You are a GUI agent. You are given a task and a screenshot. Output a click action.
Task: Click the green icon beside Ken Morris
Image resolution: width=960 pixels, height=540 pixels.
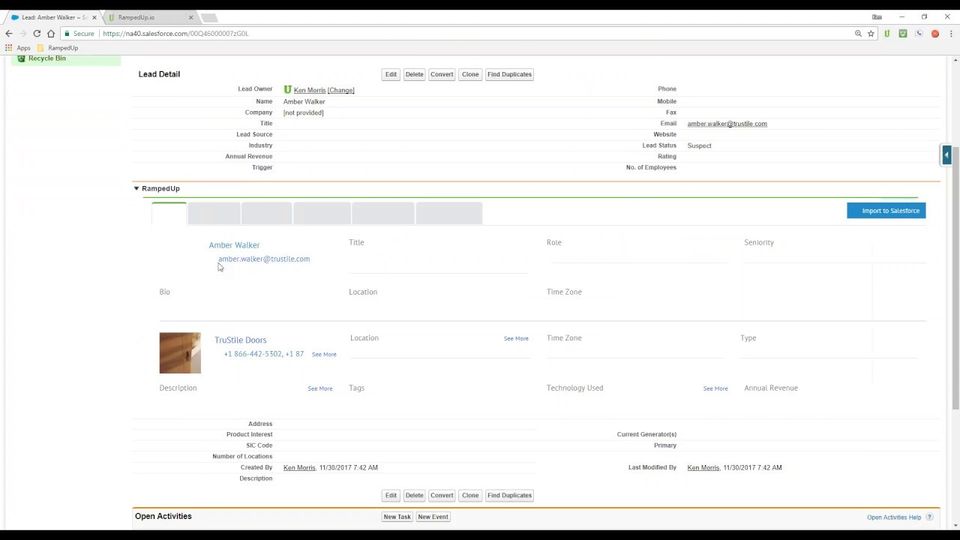pos(287,90)
